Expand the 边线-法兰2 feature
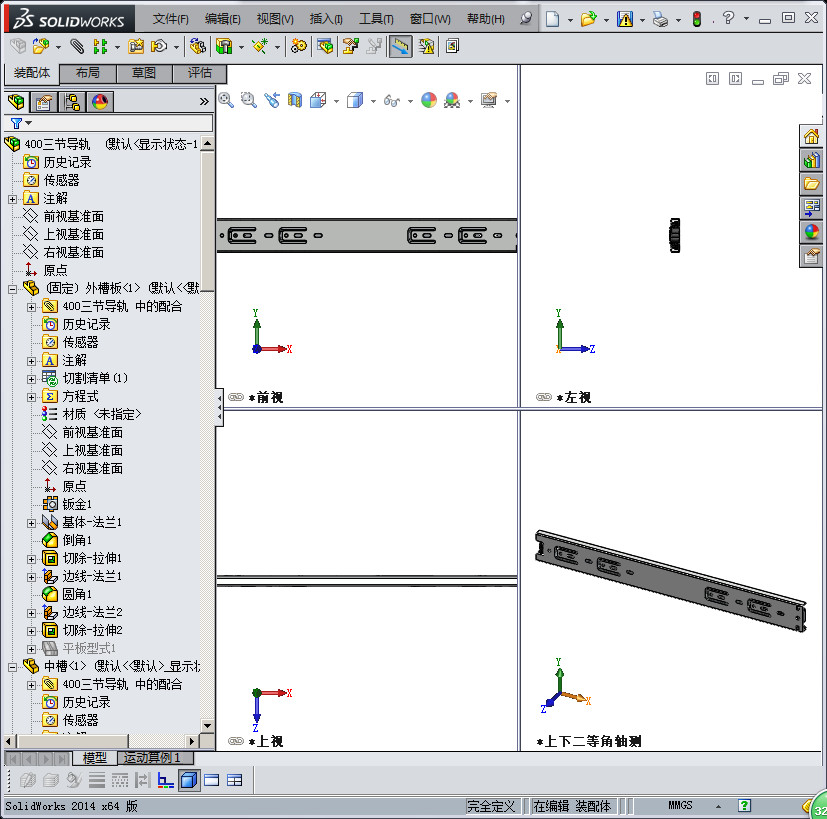Screen dimensions: 827x819 (x=31, y=613)
